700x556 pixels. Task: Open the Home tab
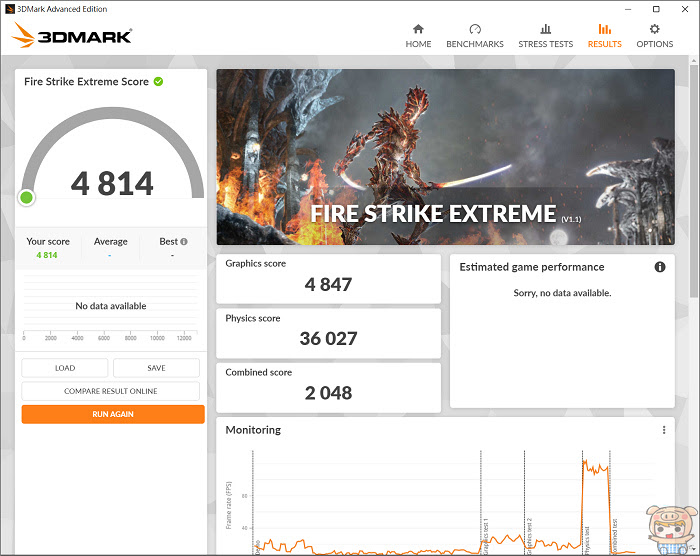pyautogui.click(x=418, y=36)
